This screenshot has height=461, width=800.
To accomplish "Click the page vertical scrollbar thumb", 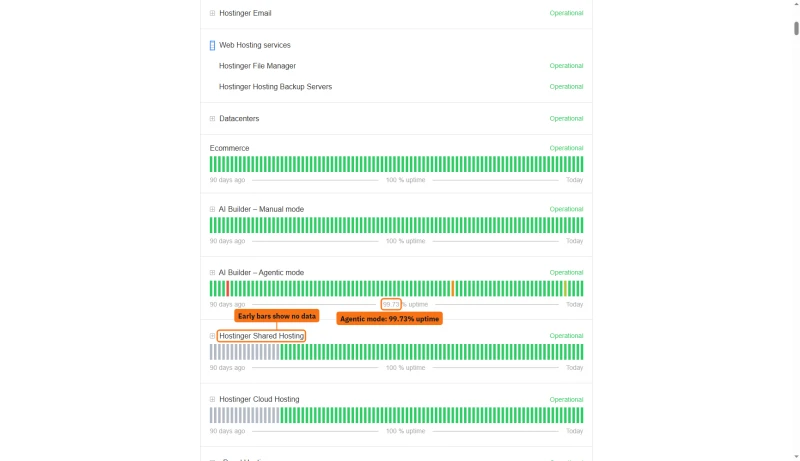I will click(796, 29).
